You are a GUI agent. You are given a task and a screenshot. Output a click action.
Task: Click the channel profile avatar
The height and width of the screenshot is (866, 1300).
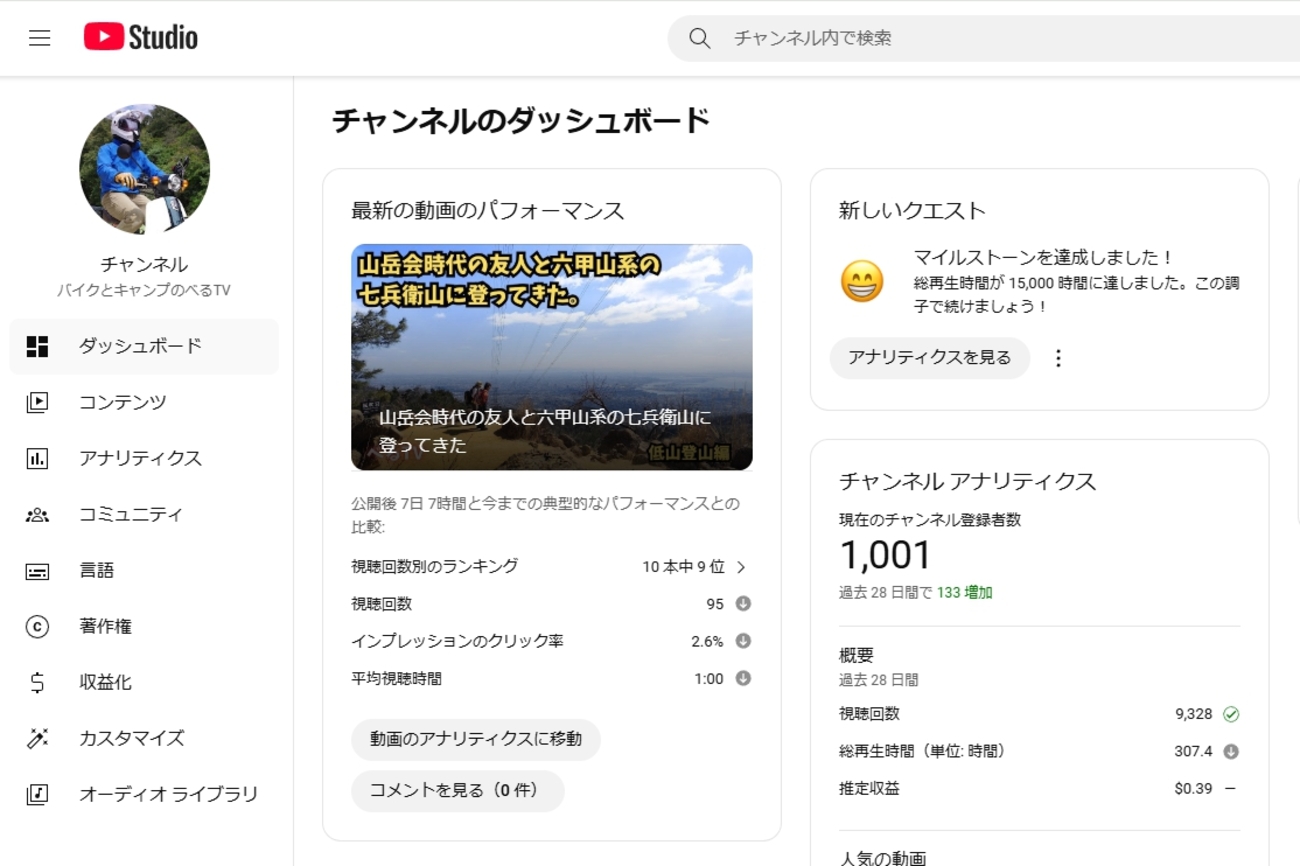(x=144, y=169)
